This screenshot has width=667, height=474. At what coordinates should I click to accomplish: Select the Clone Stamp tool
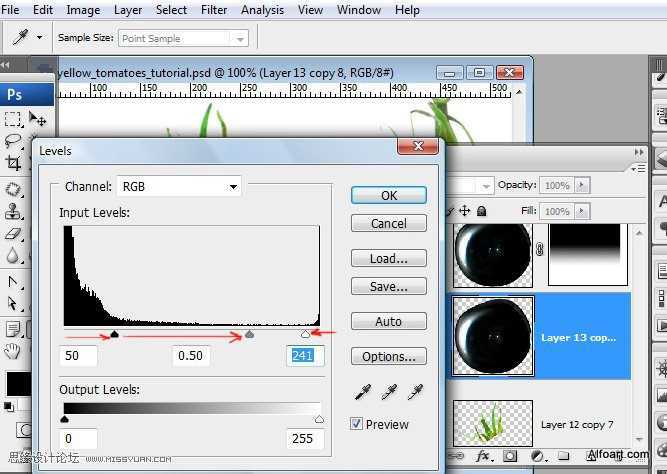coord(12,211)
